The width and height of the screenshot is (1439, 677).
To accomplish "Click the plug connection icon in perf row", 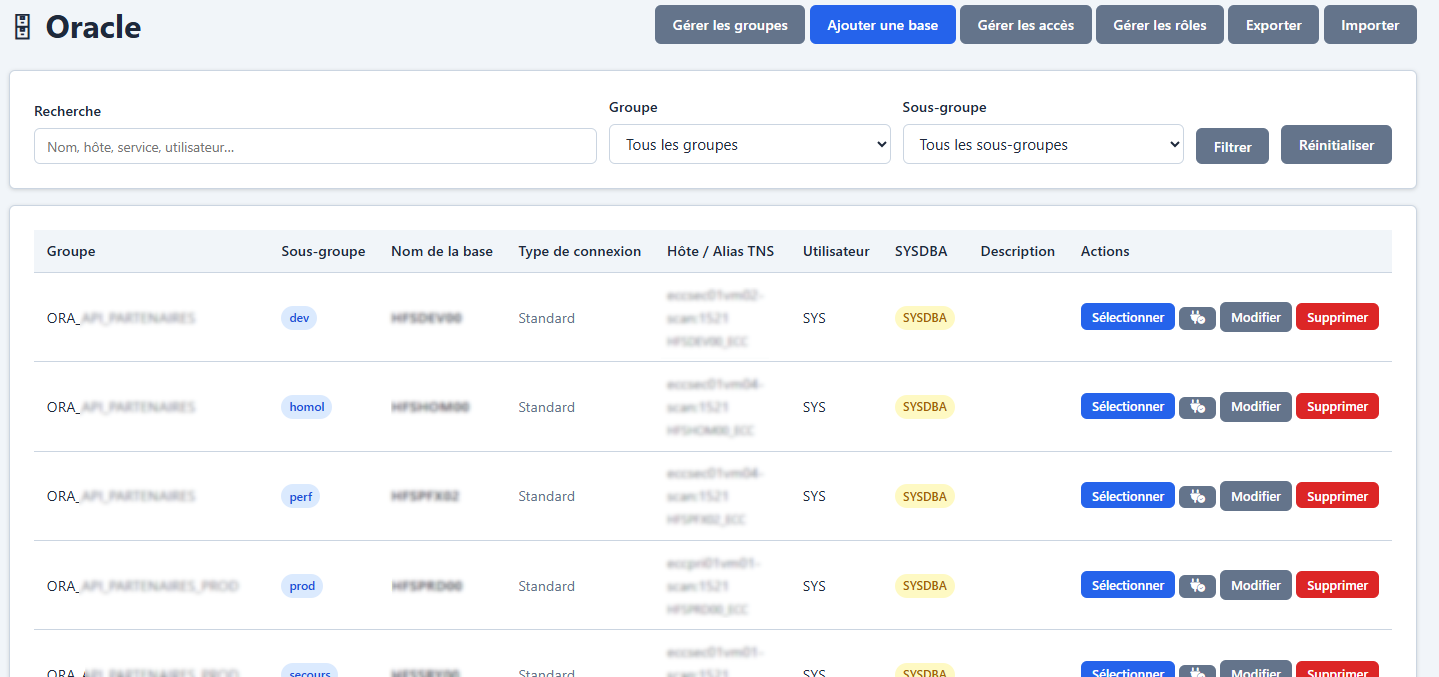I will pos(1197,496).
